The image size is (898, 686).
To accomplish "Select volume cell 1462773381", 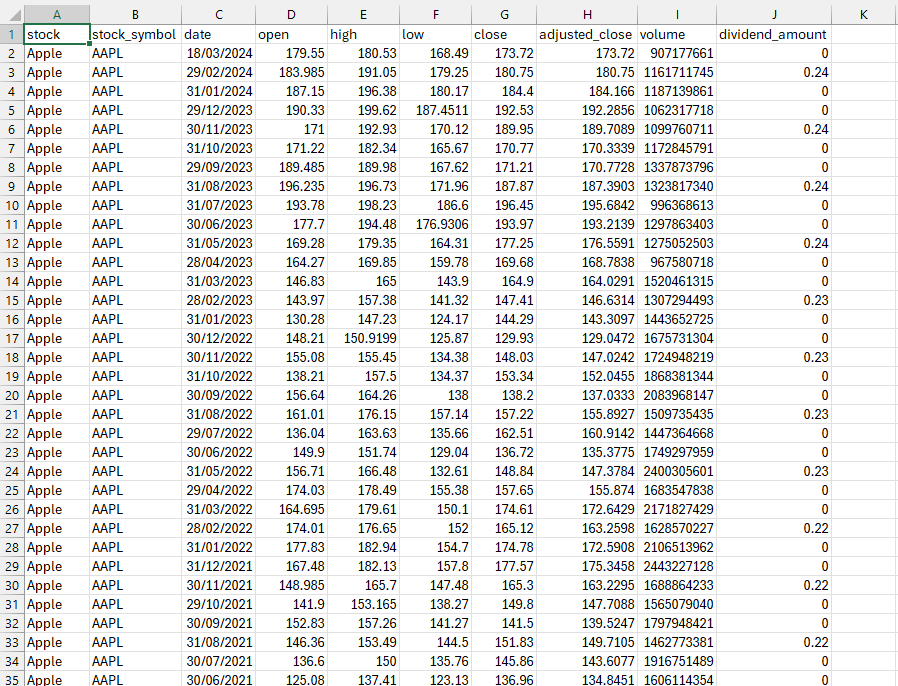I will click(677, 642).
